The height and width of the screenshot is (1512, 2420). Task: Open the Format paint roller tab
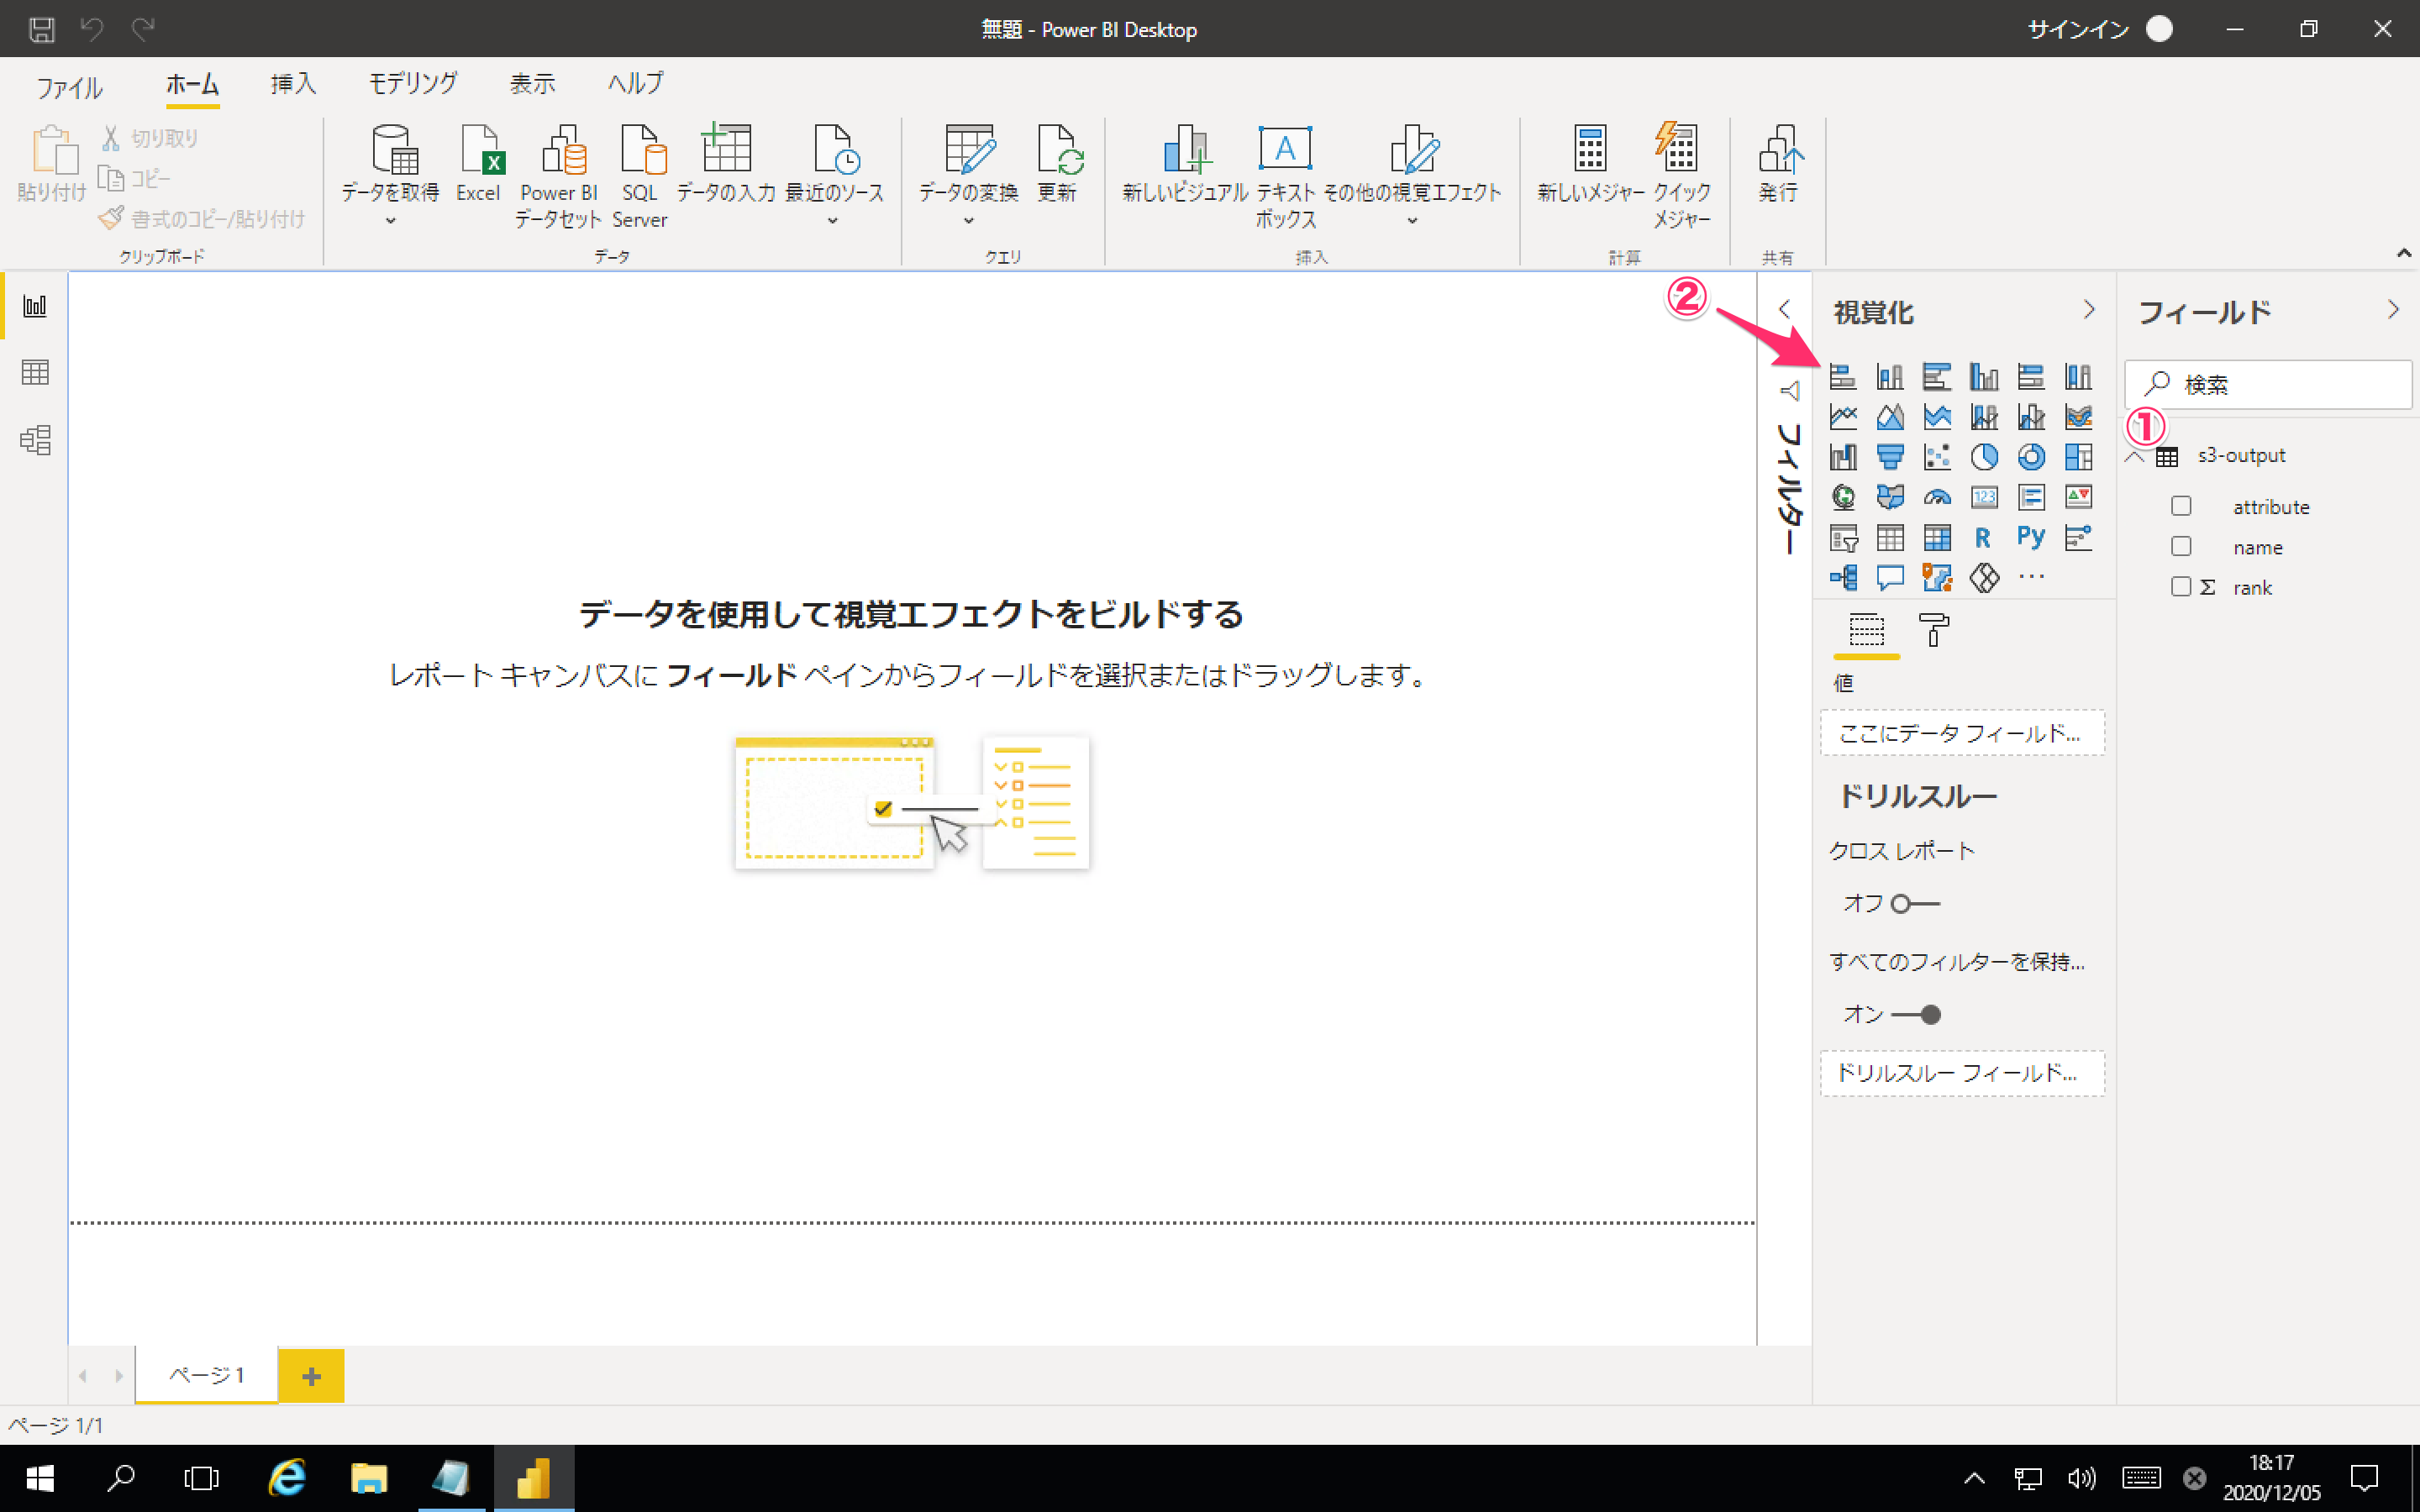click(x=1933, y=631)
